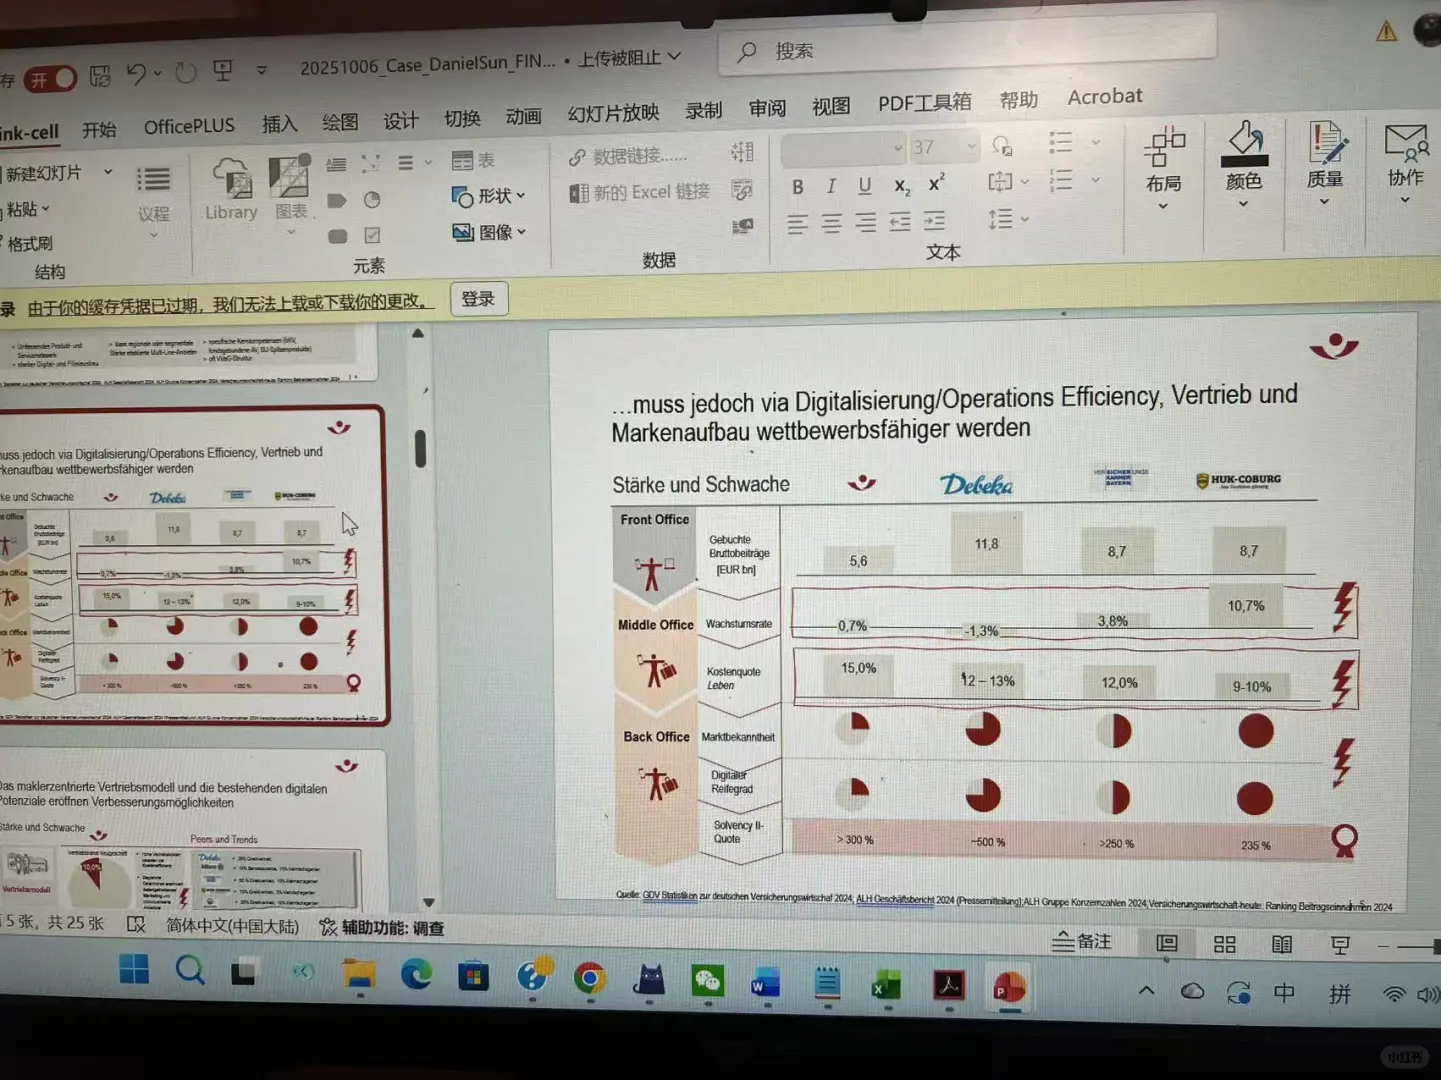Open the 开始 ribbon tab
Screen dimensions: 1441x1080
99,130
